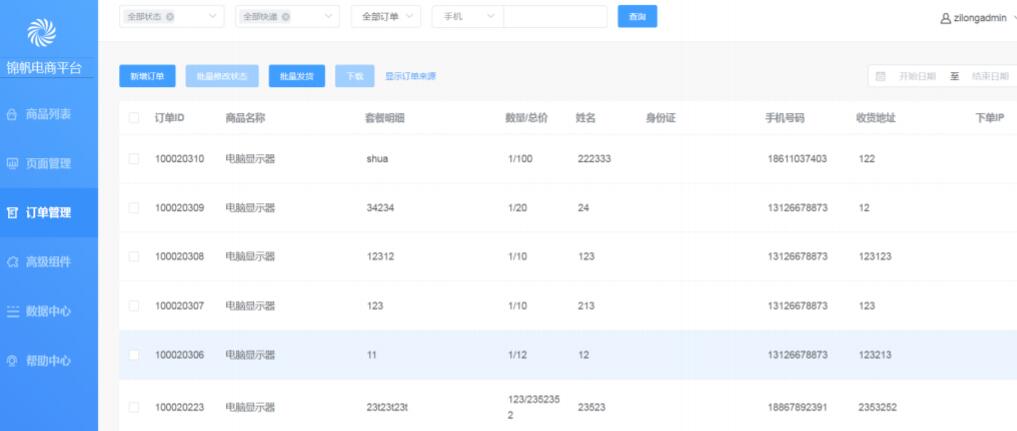Check the box for order 100020309
The height and width of the screenshot is (431, 1017).
tap(134, 208)
